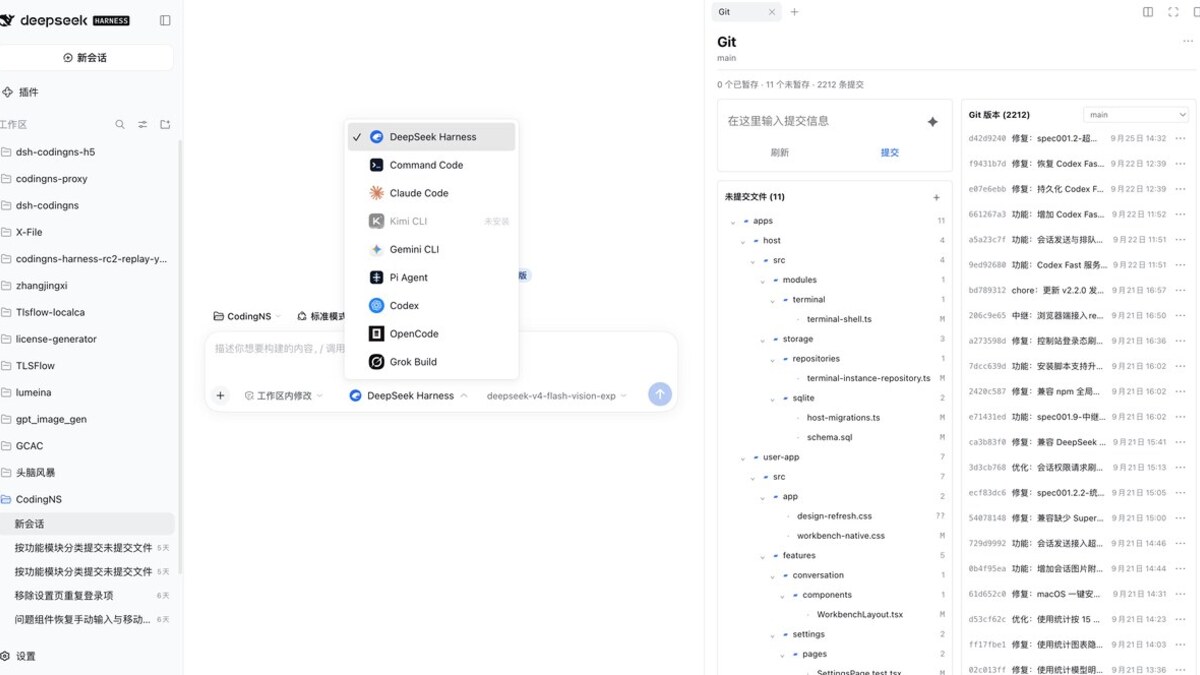The image size is (1200, 675).
Task: Click the 刷新 refresh button
Action: (x=780, y=153)
